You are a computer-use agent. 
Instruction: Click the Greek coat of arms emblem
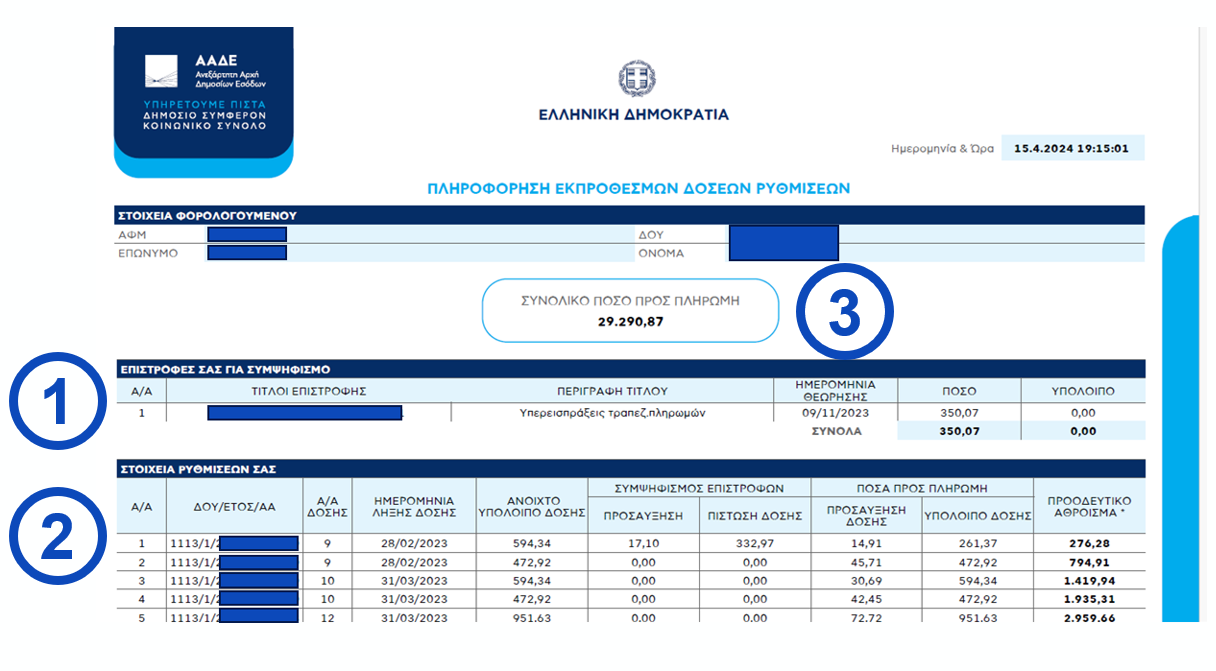click(x=634, y=78)
